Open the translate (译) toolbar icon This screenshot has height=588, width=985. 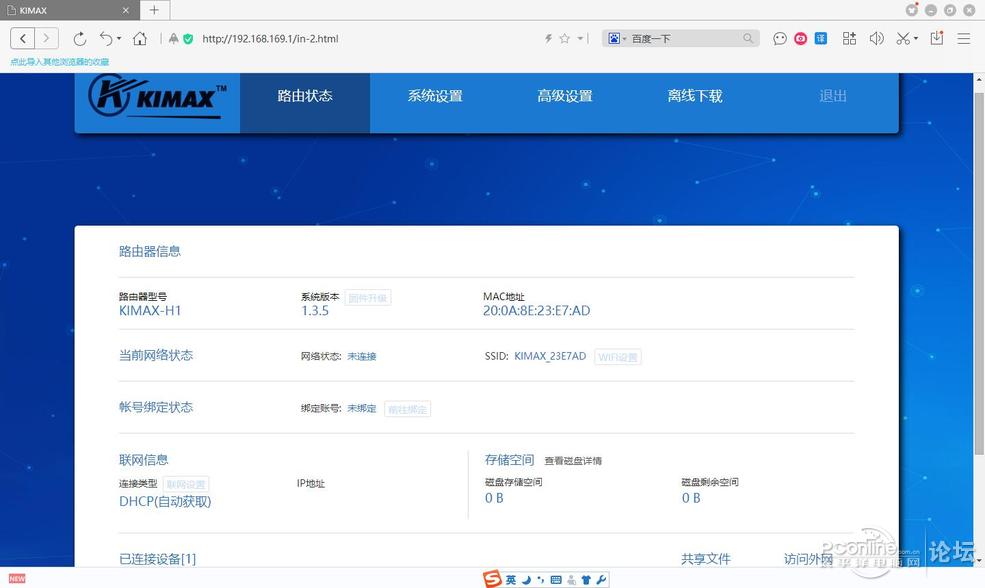(820, 38)
